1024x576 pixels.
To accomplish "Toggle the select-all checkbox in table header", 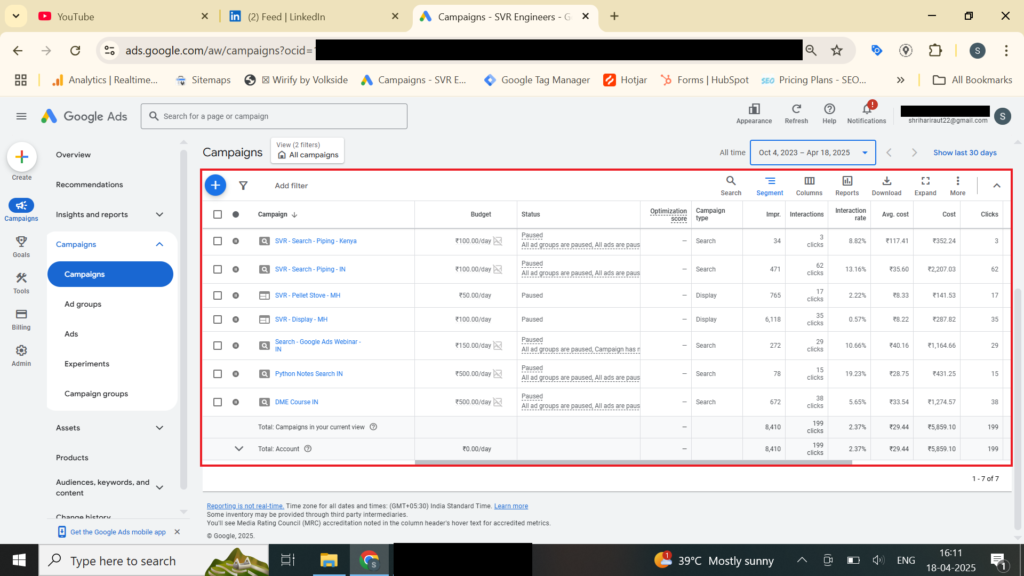I will pos(218,214).
